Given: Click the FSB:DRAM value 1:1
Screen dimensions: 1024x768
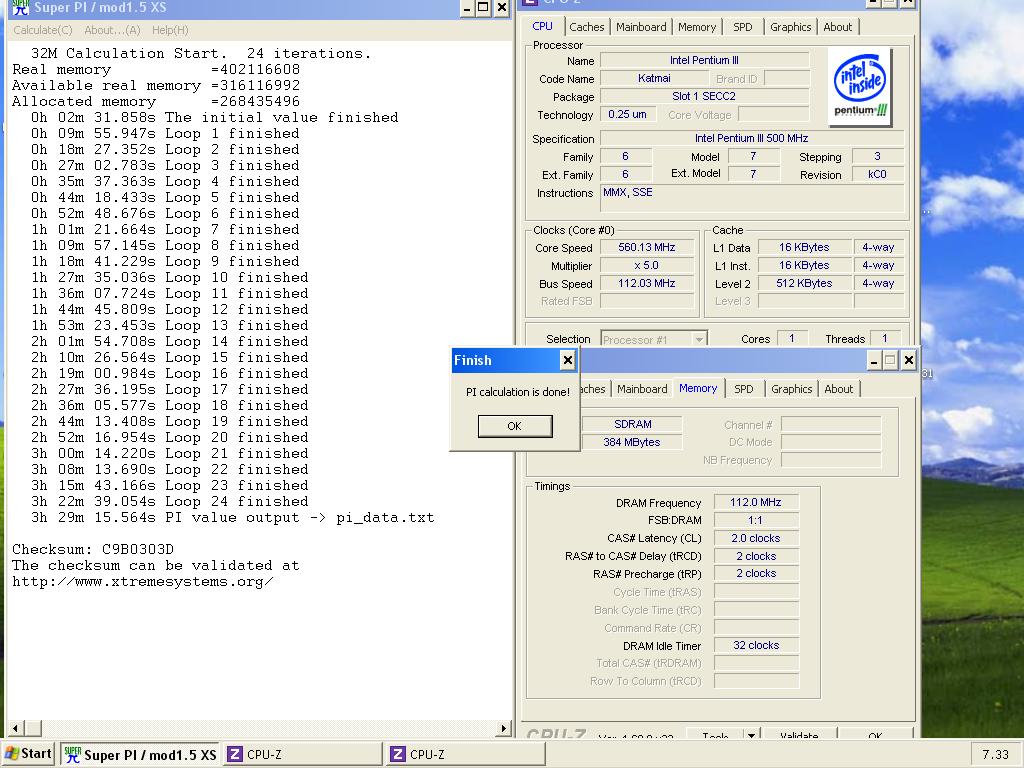Looking at the screenshot, I should click(756, 520).
